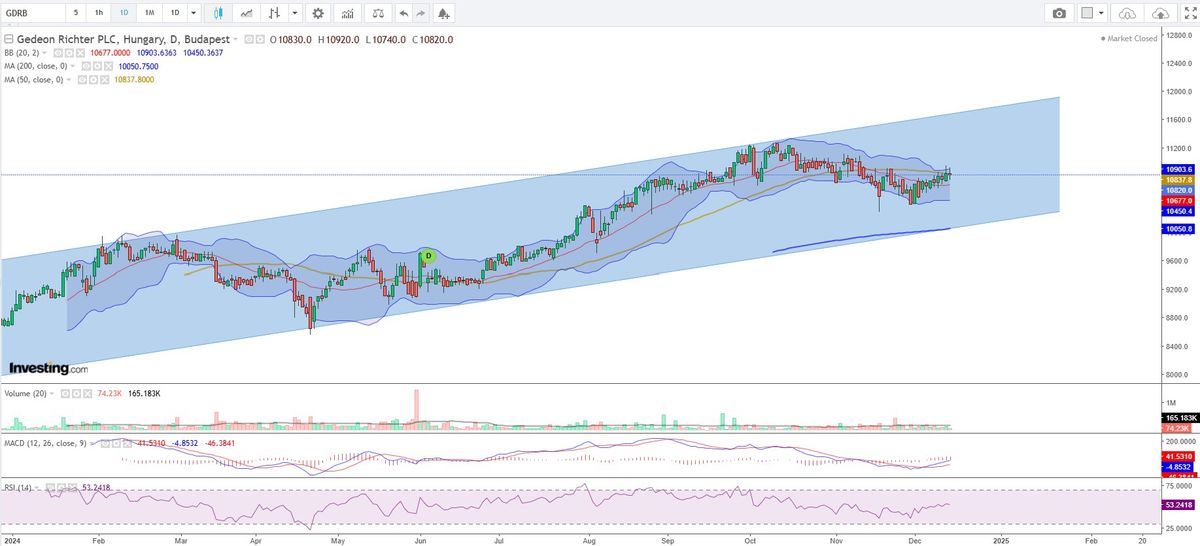Open the chart type dropdown arrow

[x=294, y=13]
